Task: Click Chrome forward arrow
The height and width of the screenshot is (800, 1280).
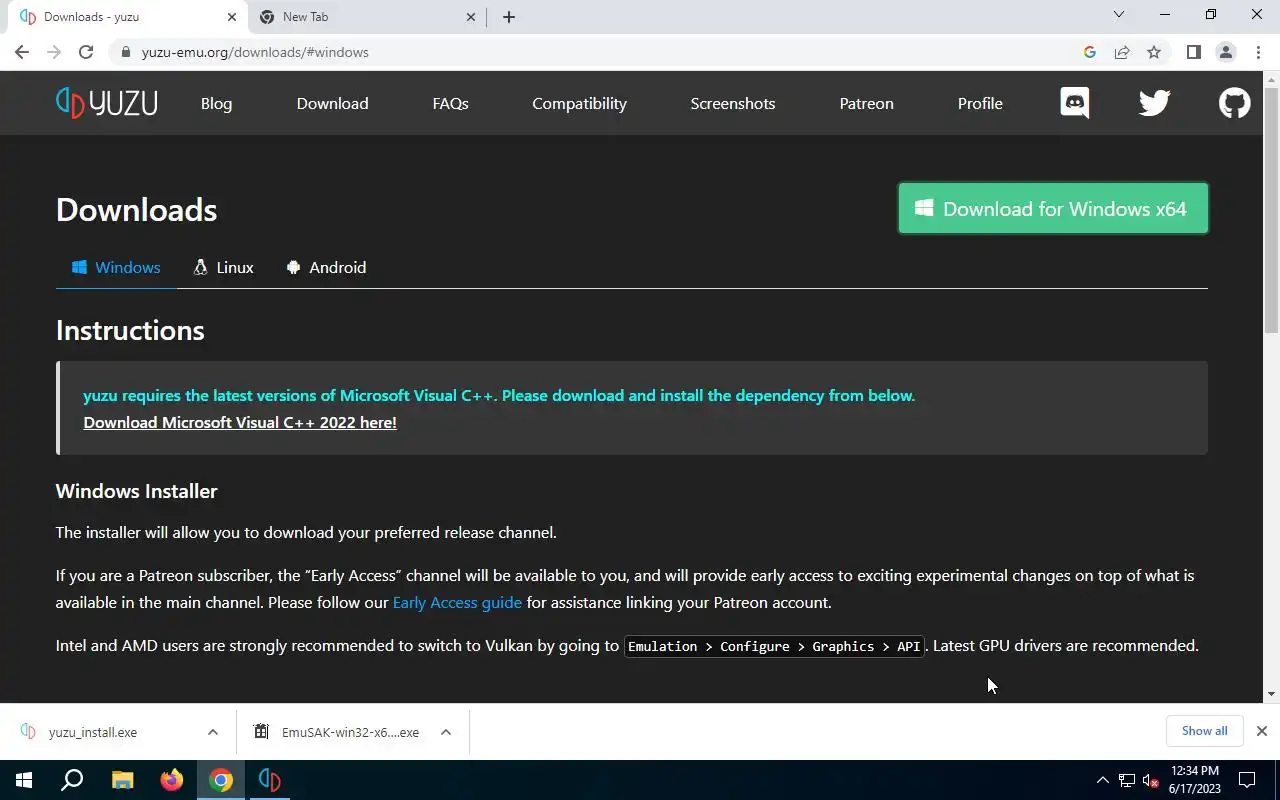Action: point(54,52)
